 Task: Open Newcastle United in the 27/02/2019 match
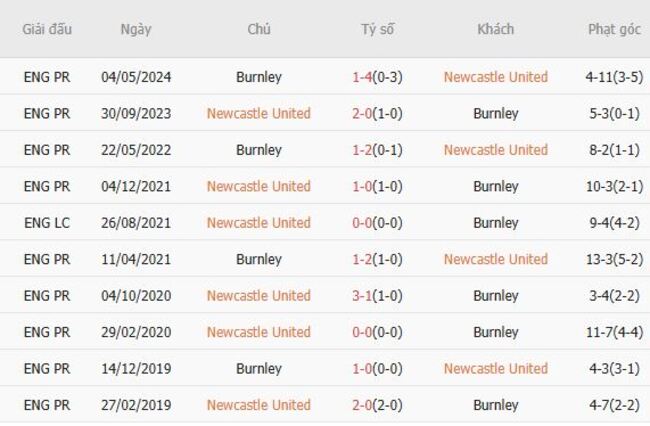click(x=259, y=405)
